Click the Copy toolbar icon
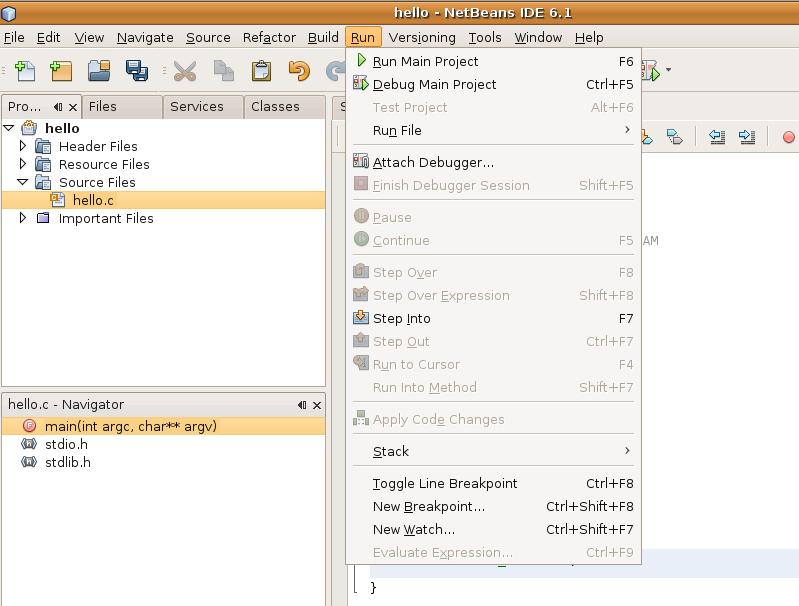 (x=224, y=70)
